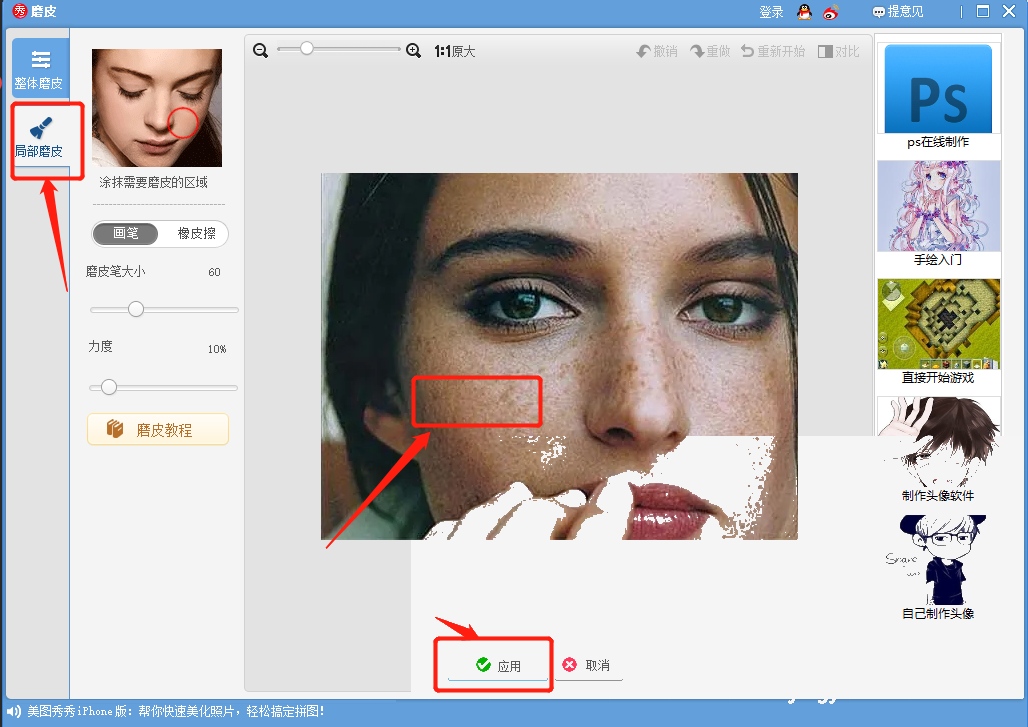Select the 画笔 brush mode
Image resolution: width=1028 pixels, height=727 pixels.
[x=125, y=233]
